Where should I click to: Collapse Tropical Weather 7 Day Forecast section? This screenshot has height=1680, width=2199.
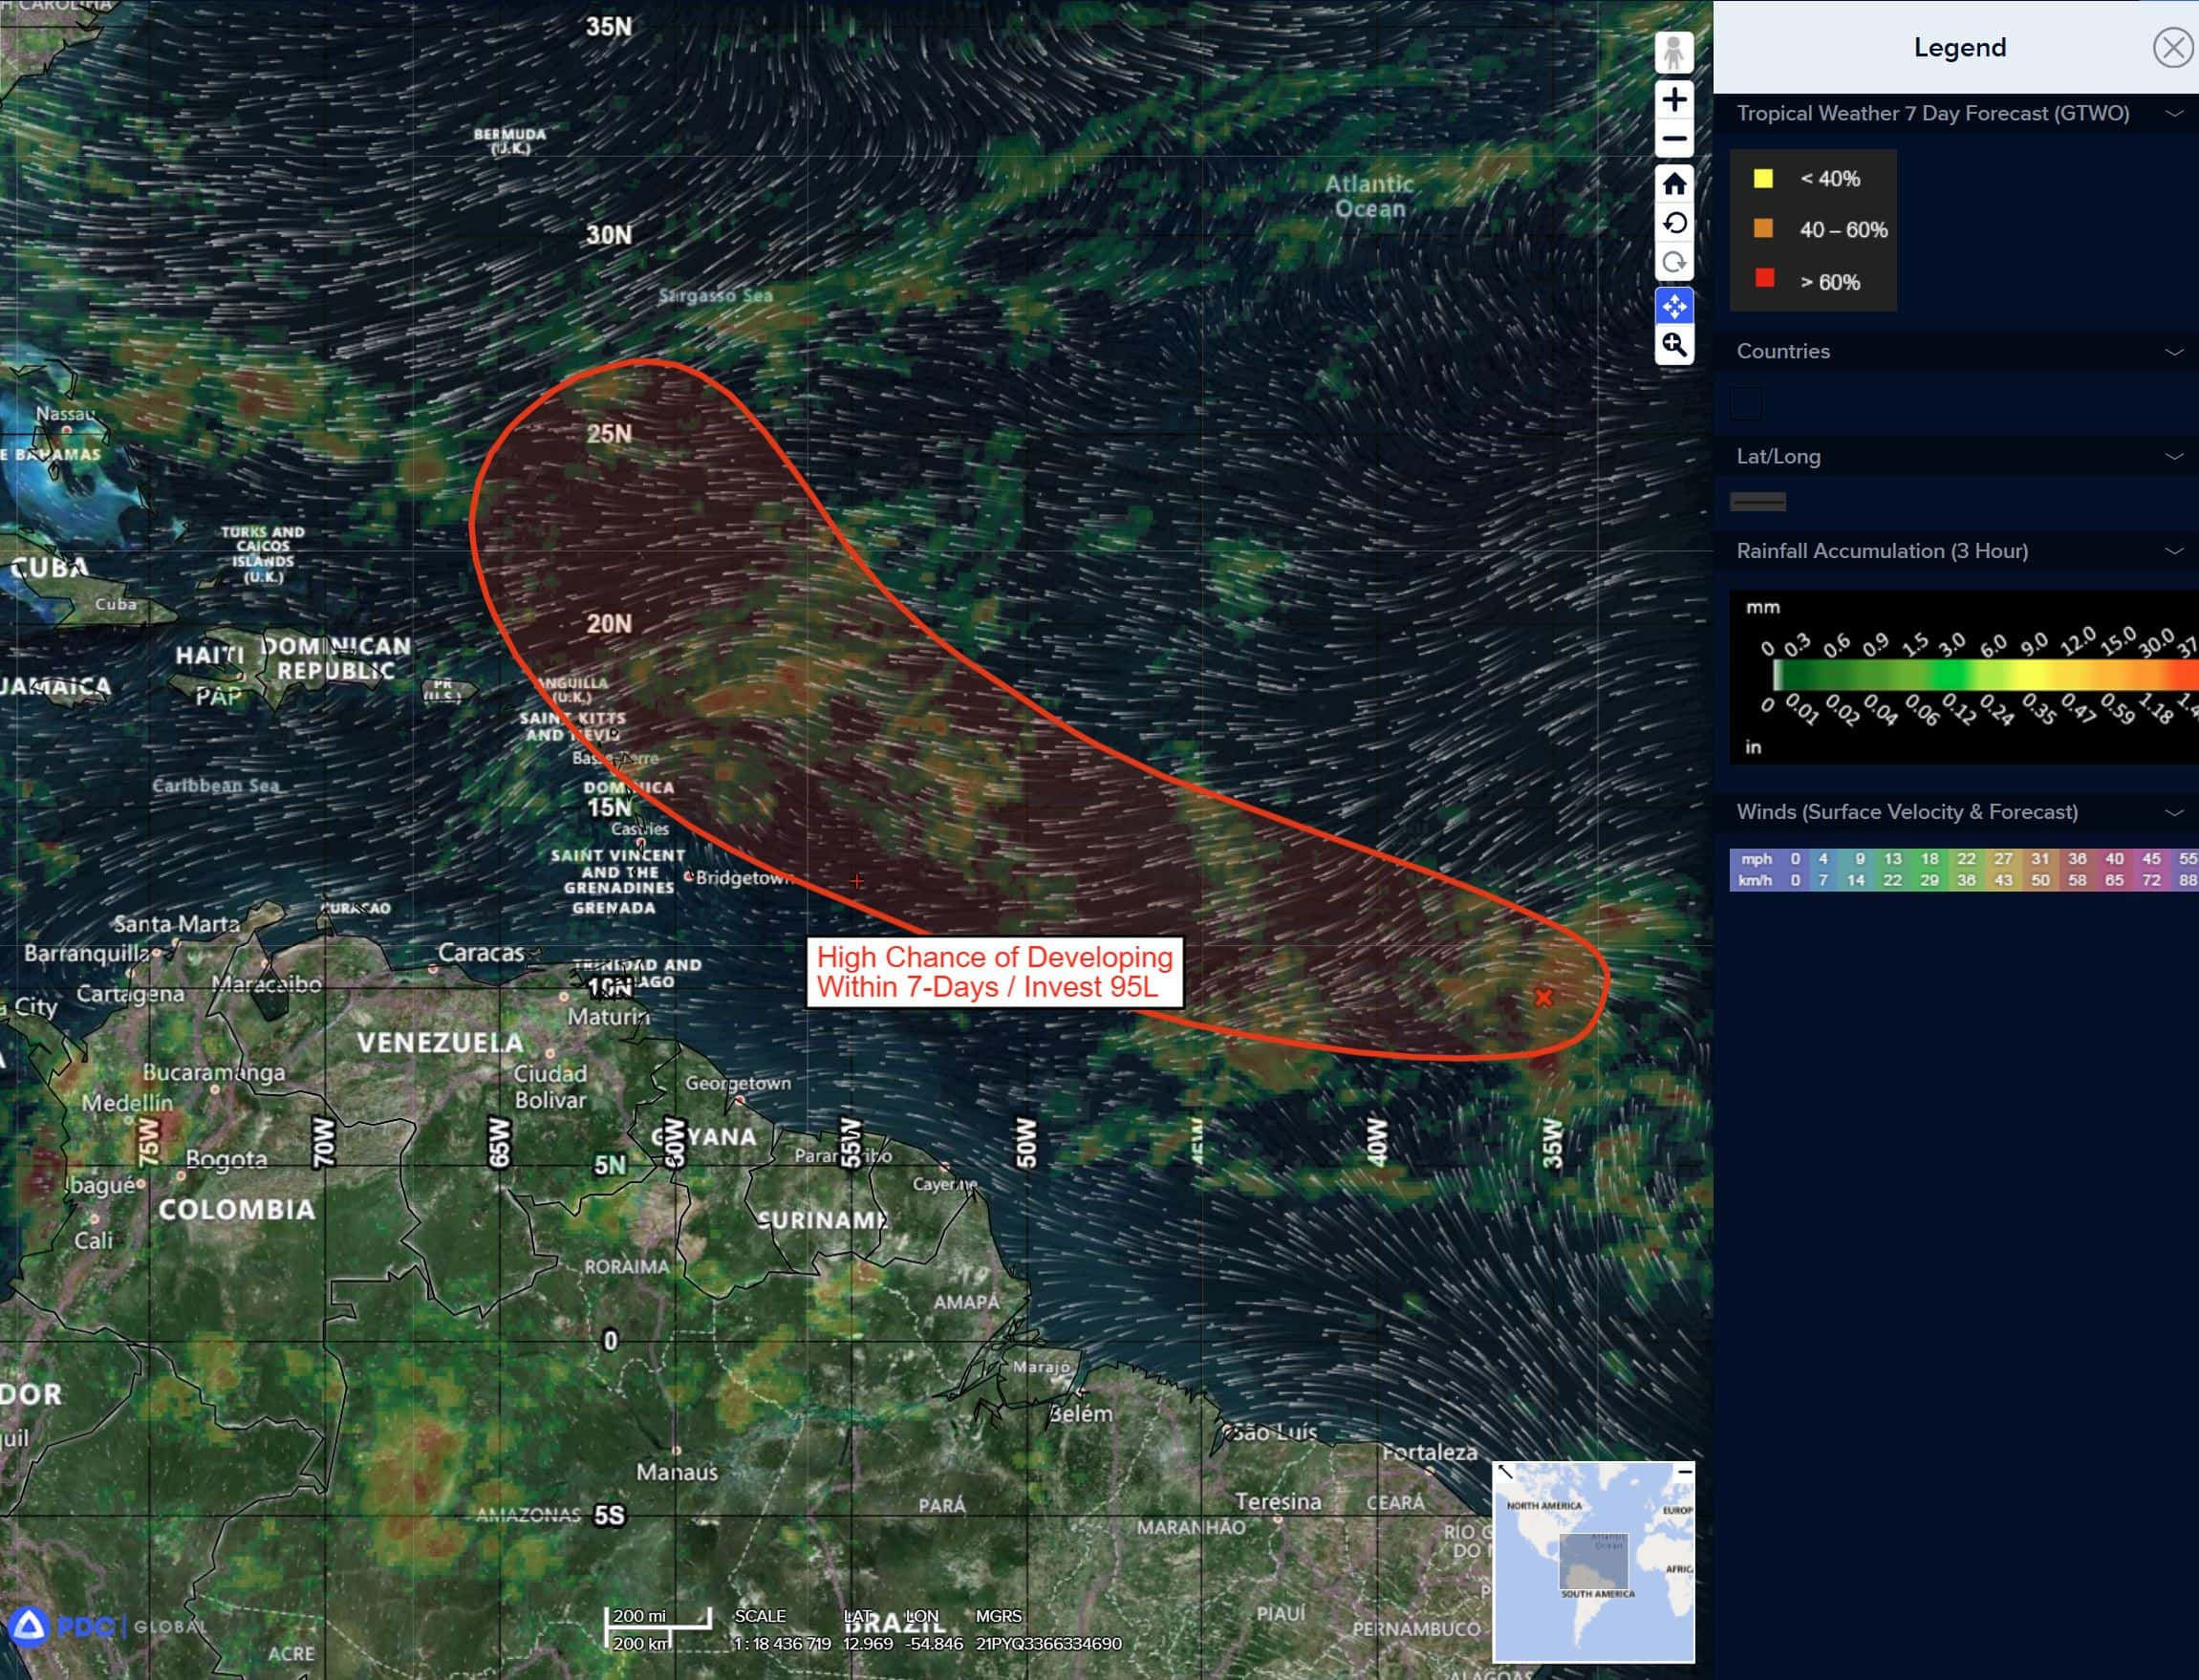[2173, 114]
